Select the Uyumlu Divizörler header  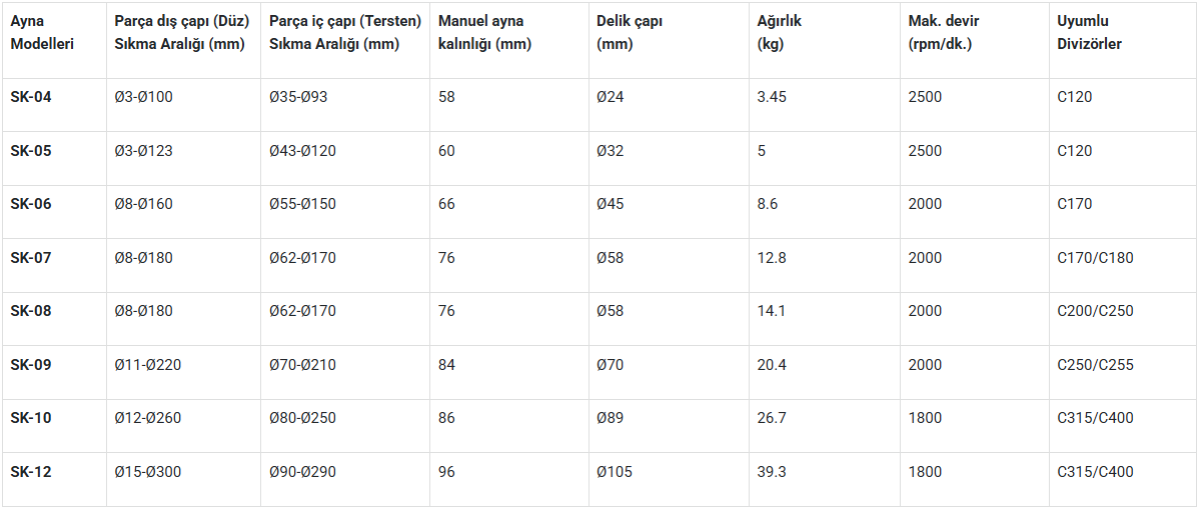(x=1089, y=33)
